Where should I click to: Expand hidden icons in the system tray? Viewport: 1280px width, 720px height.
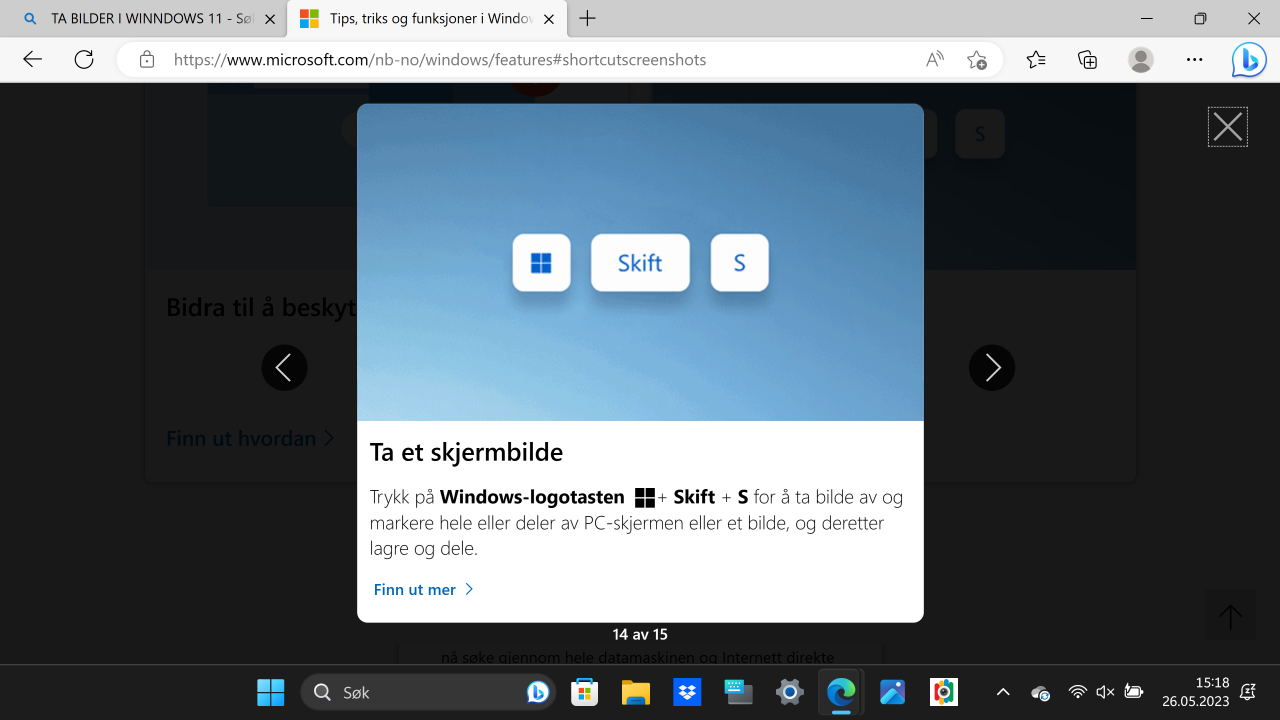pos(1003,692)
